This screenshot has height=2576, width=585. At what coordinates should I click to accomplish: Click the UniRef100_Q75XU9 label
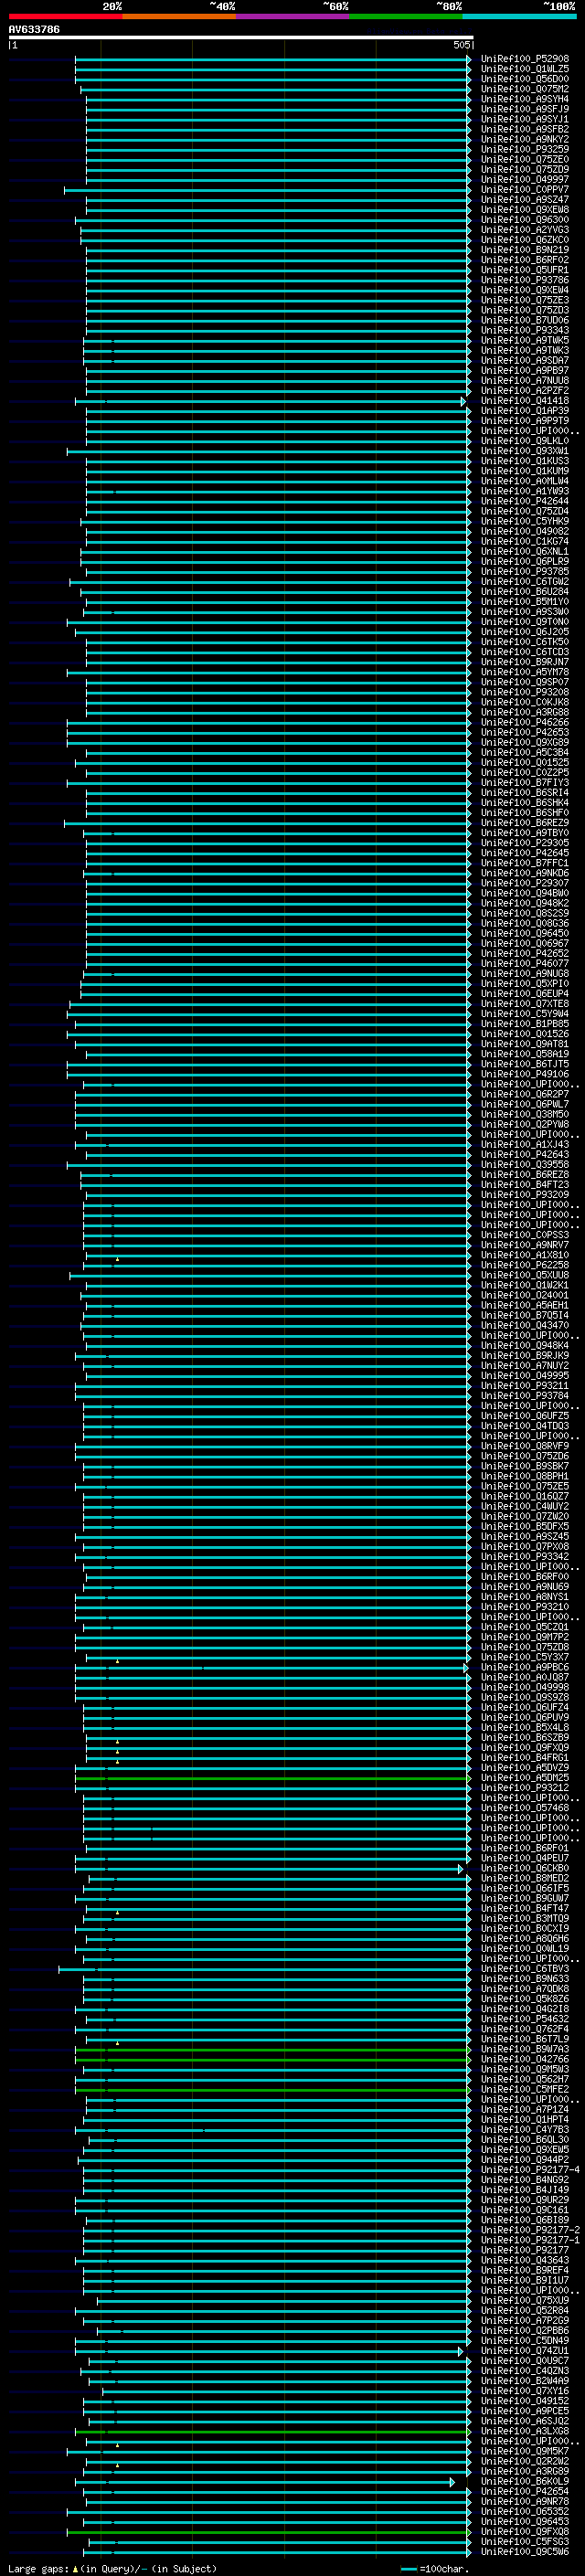click(x=524, y=2301)
